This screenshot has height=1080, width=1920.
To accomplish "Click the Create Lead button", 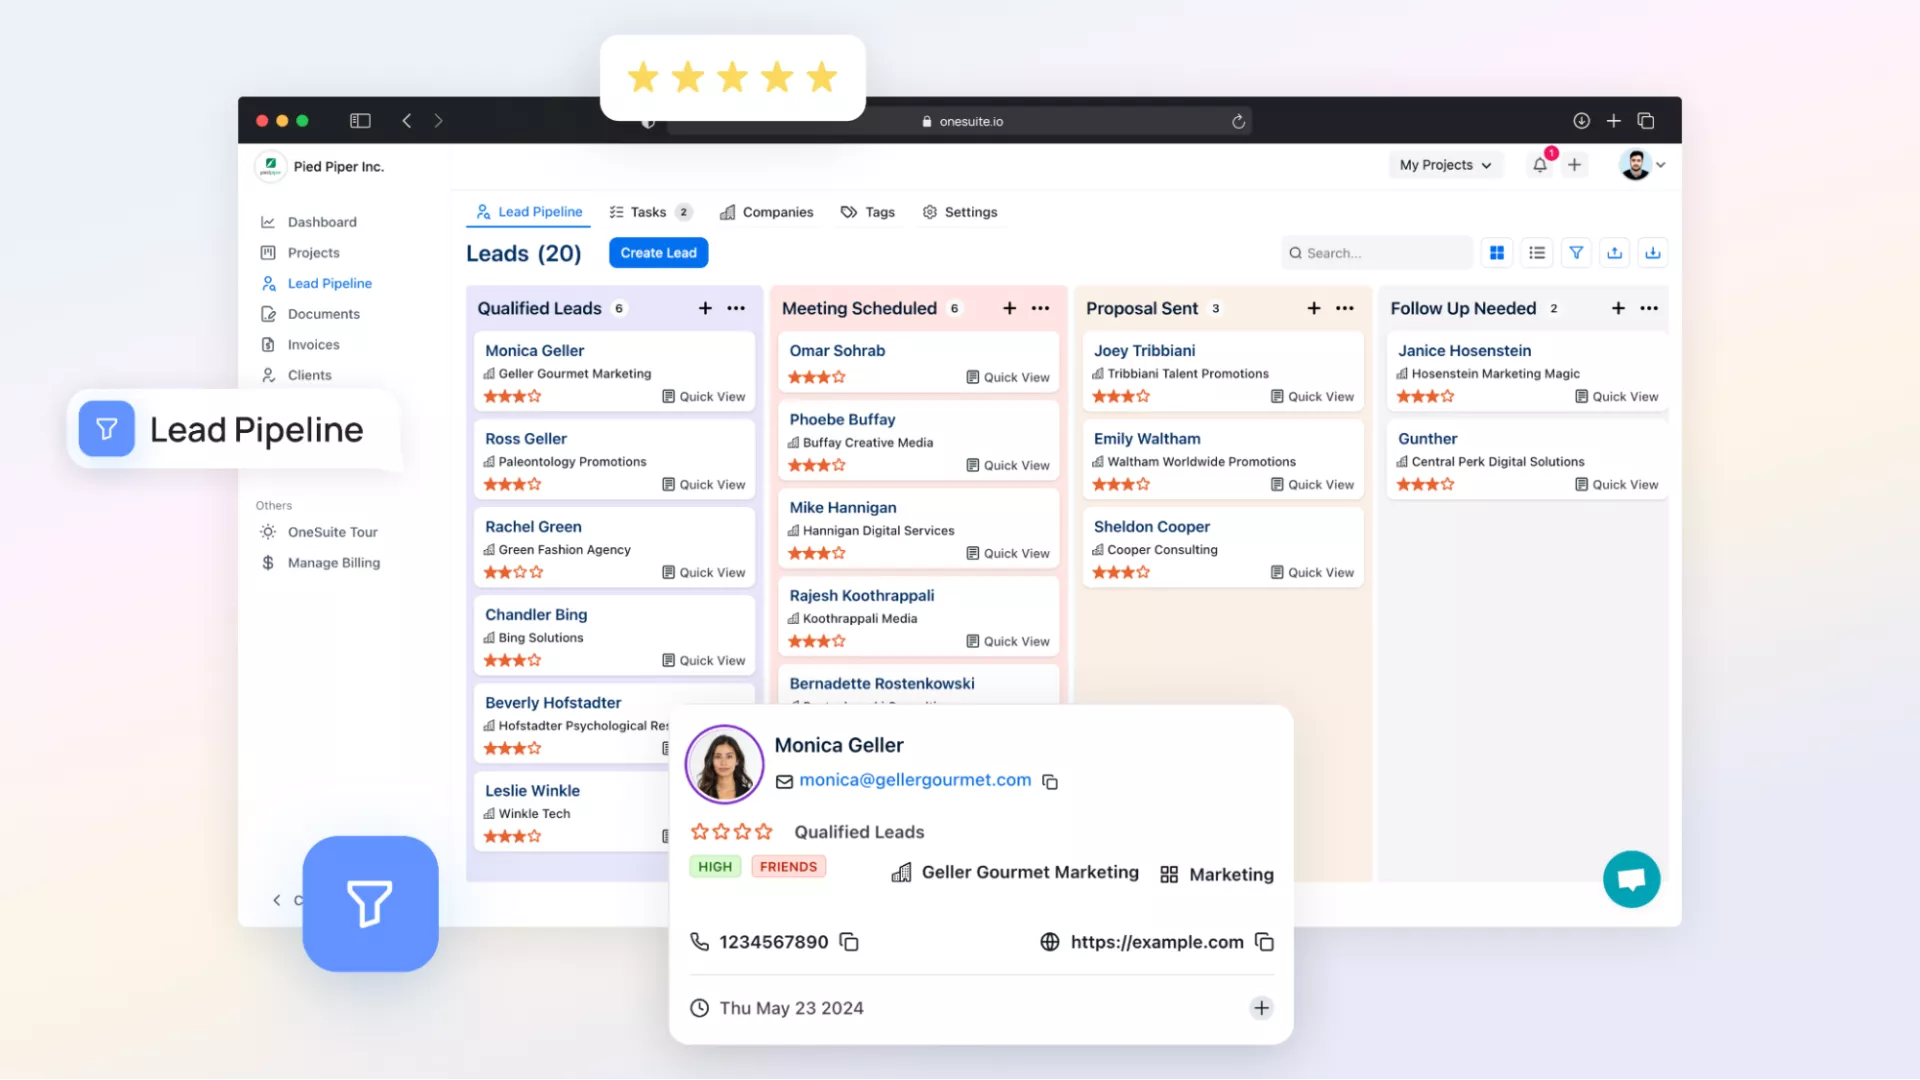I will (658, 253).
